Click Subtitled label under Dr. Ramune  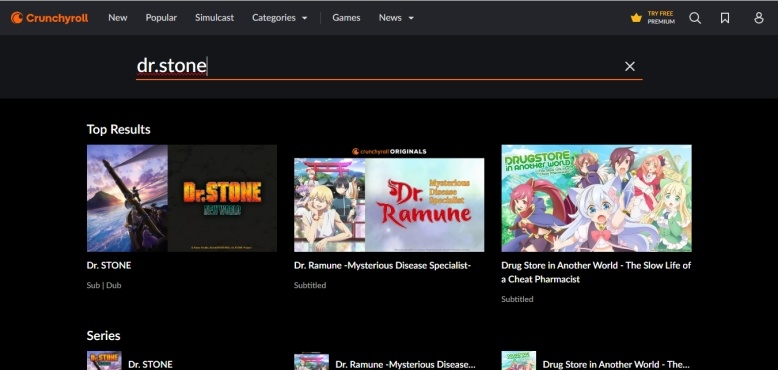point(310,285)
